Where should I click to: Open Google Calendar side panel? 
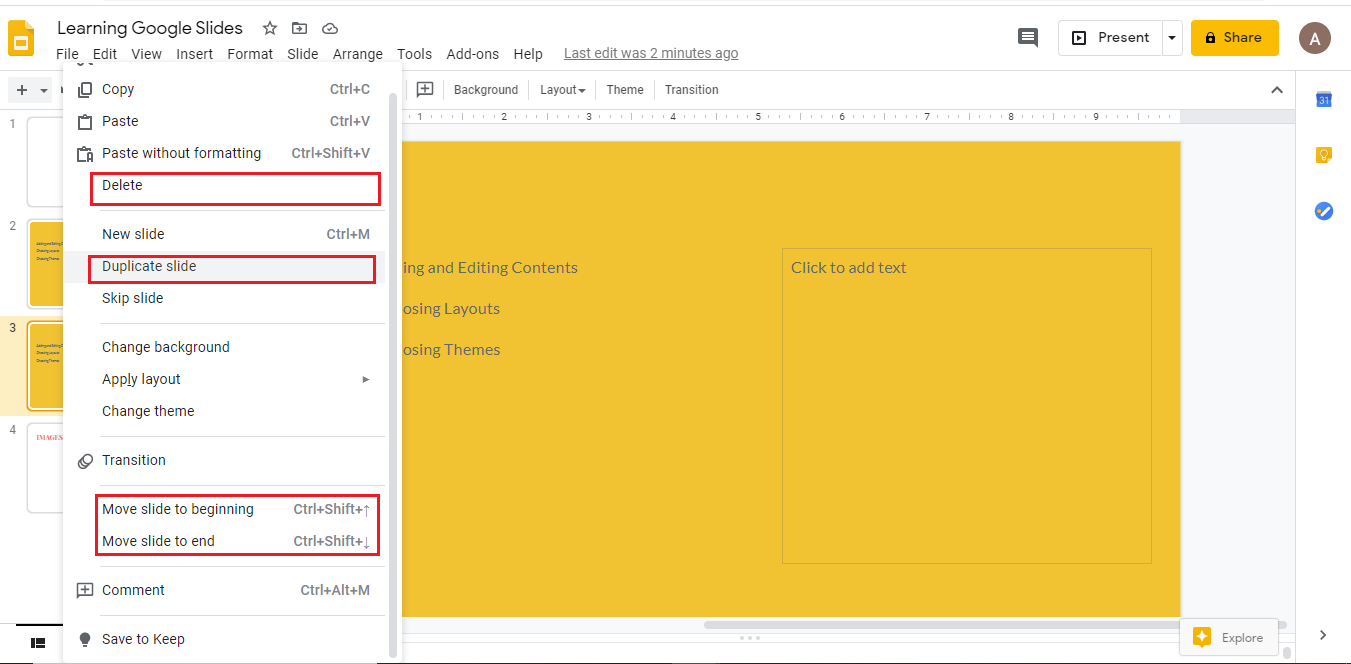[x=1324, y=99]
